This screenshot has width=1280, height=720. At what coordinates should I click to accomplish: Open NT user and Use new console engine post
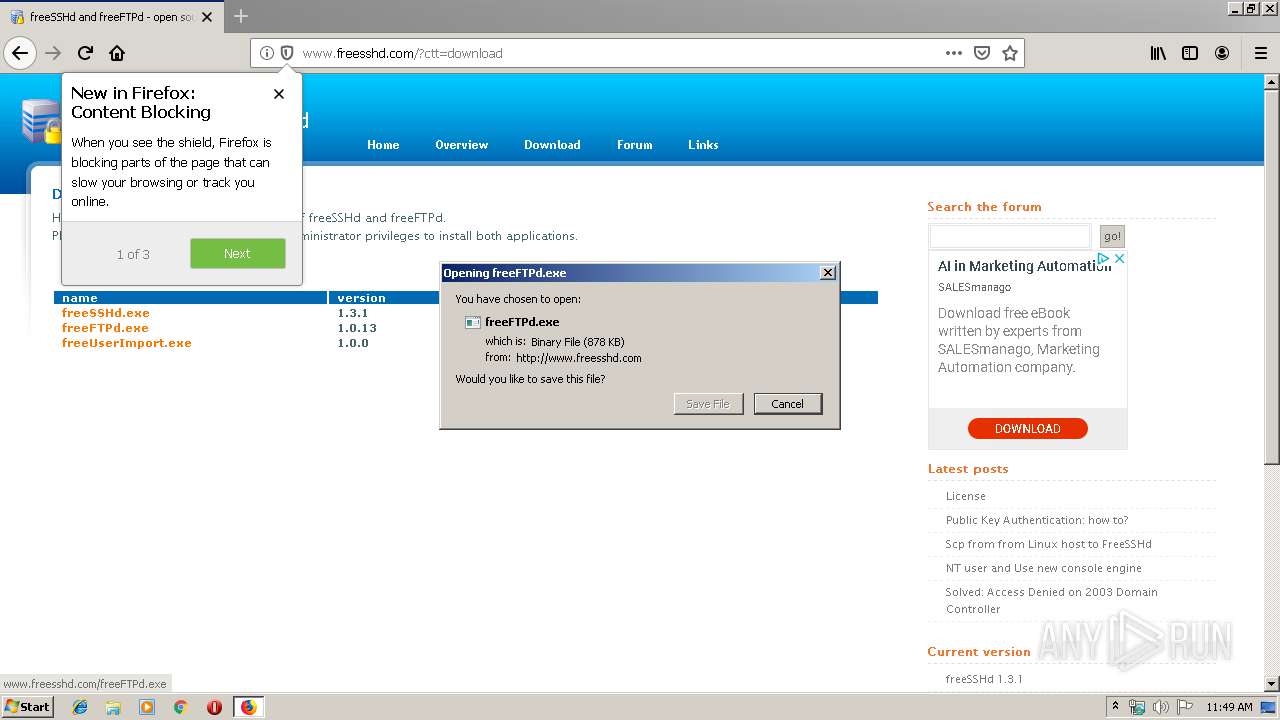[x=1044, y=568]
